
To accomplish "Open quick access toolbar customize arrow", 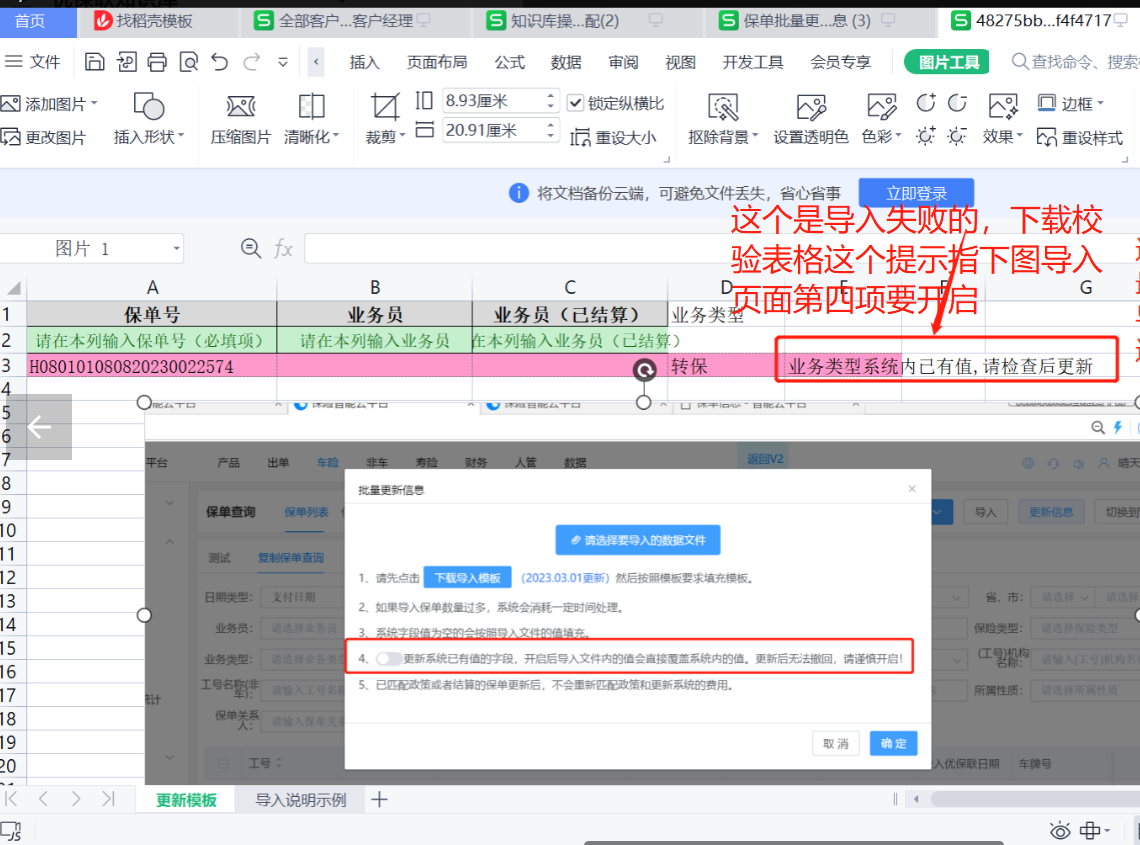I will tap(283, 63).
